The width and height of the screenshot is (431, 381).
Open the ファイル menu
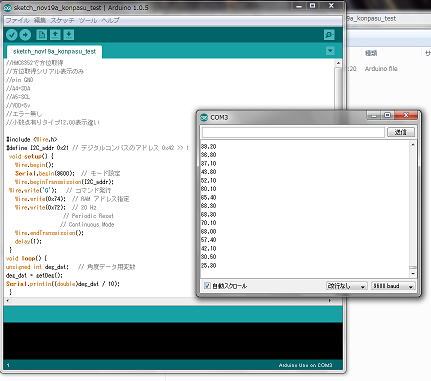point(18,20)
